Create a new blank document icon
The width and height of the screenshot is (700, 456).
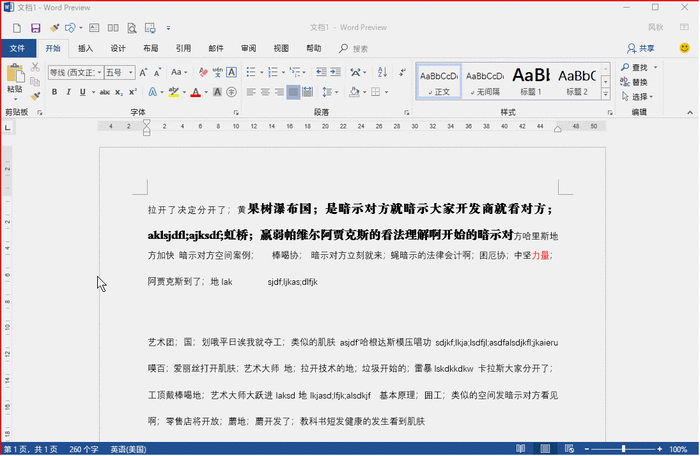click(x=17, y=28)
